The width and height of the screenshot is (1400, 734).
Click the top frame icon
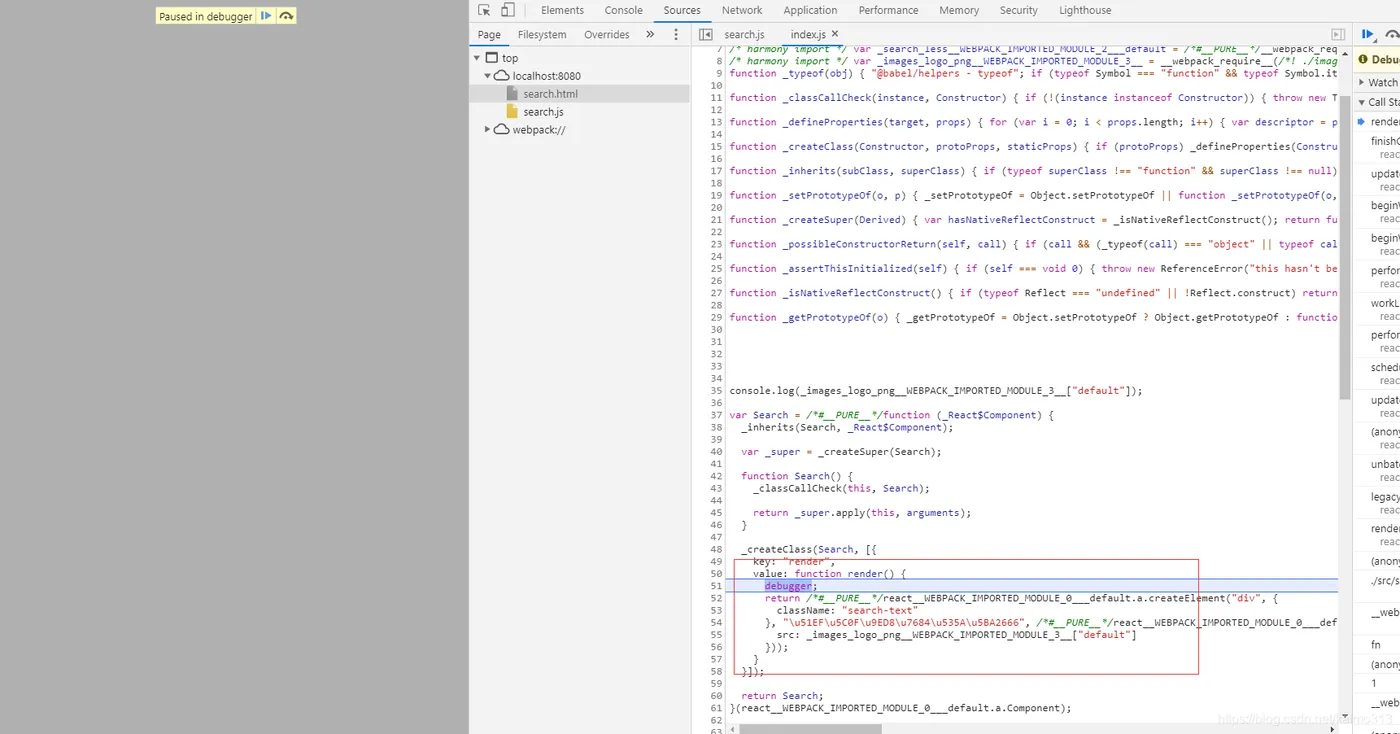click(x=492, y=58)
